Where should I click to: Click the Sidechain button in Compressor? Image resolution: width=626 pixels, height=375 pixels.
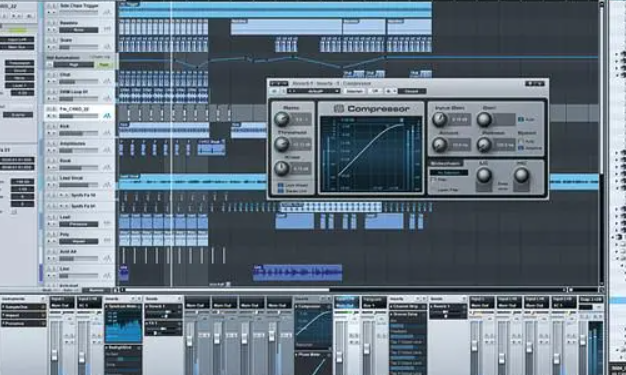click(x=446, y=163)
